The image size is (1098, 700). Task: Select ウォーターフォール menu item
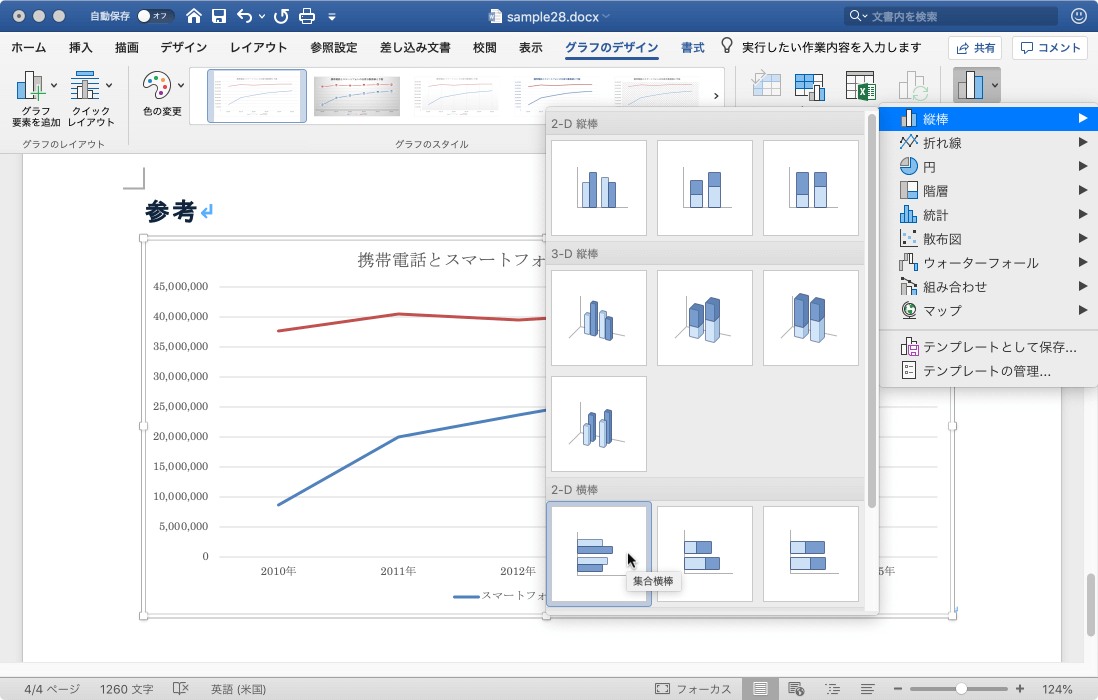pos(988,262)
